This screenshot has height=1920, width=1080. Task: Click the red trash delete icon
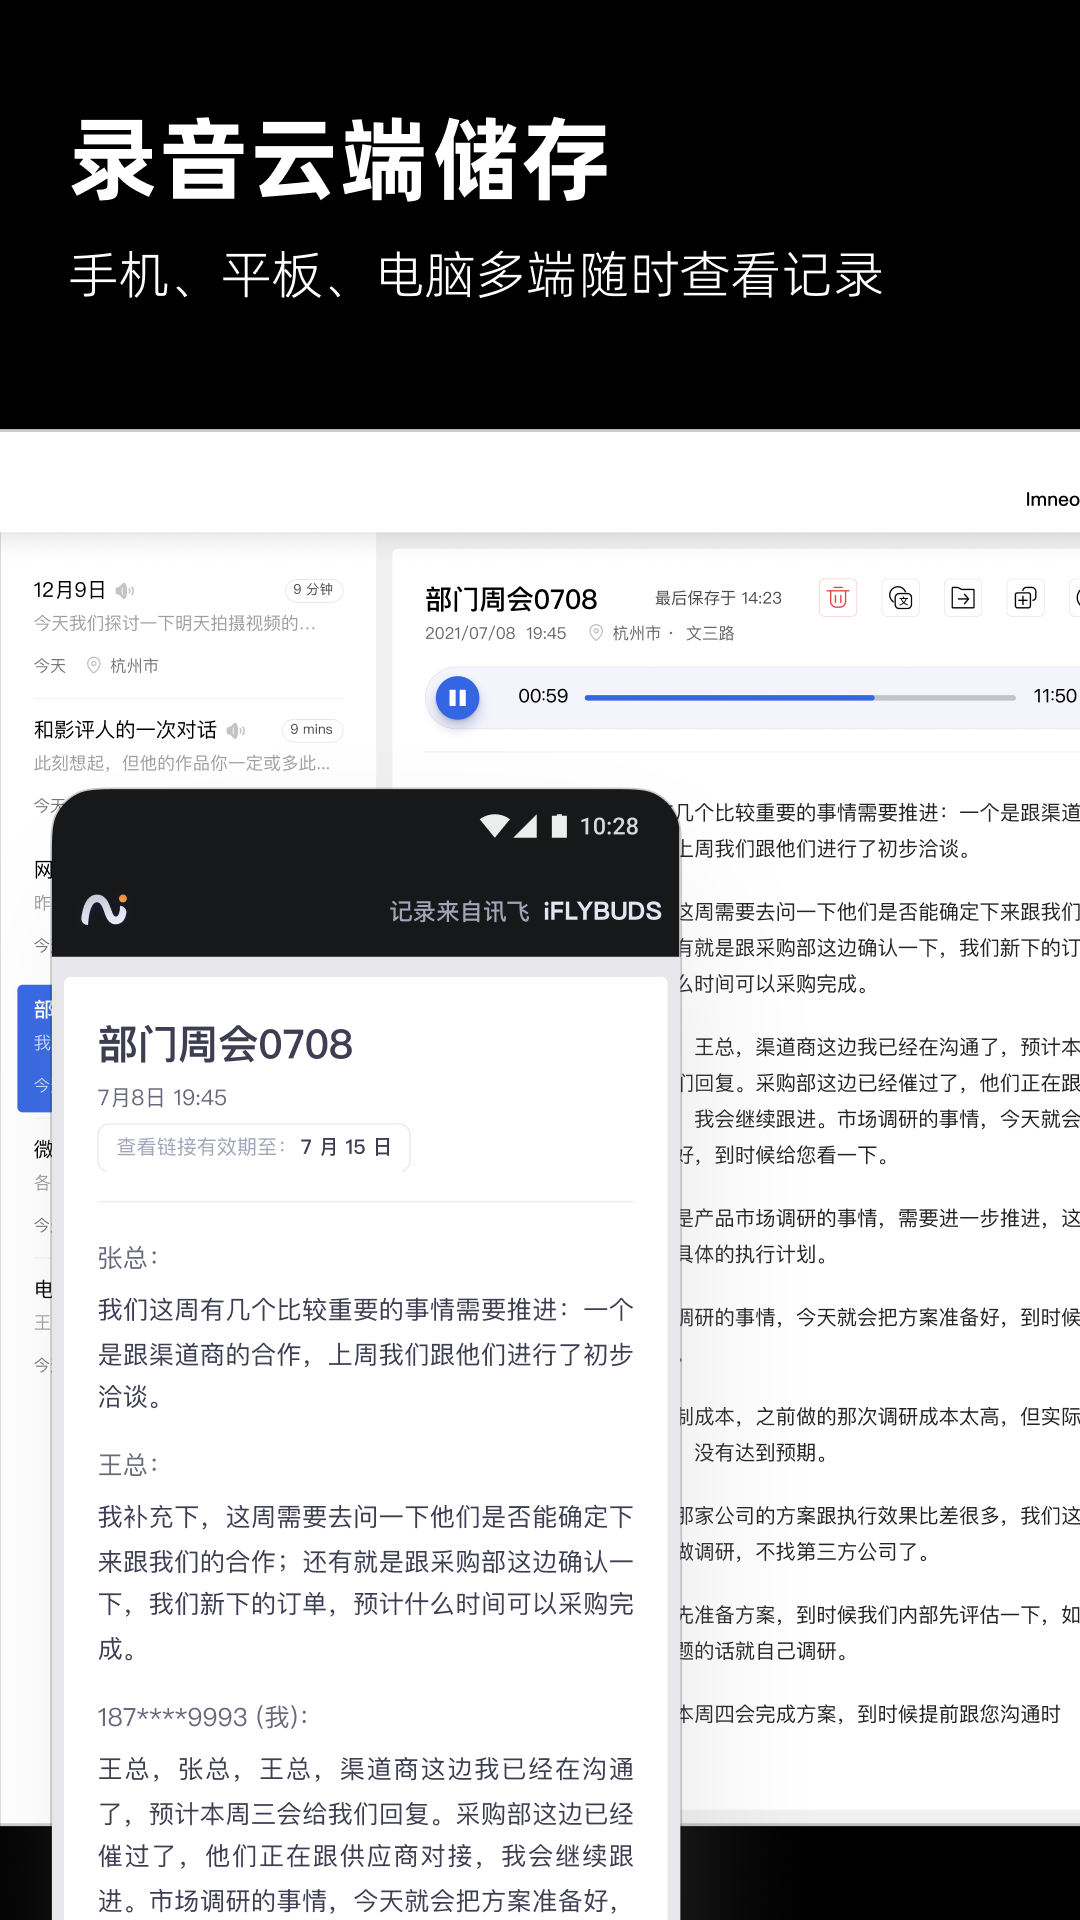838,598
